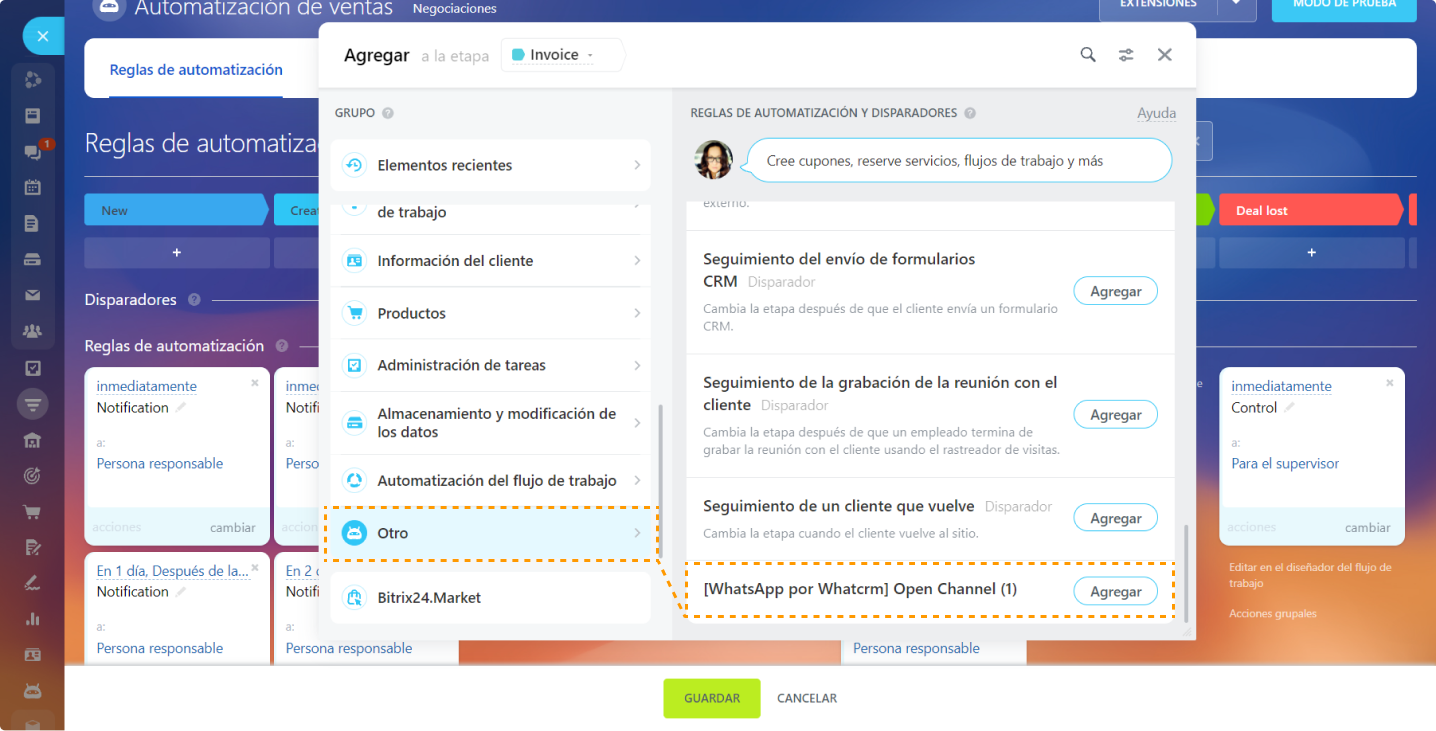The height and width of the screenshot is (731, 1436).
Task: Open the filter settings sliders icon
Action: tap(1126, 55)
